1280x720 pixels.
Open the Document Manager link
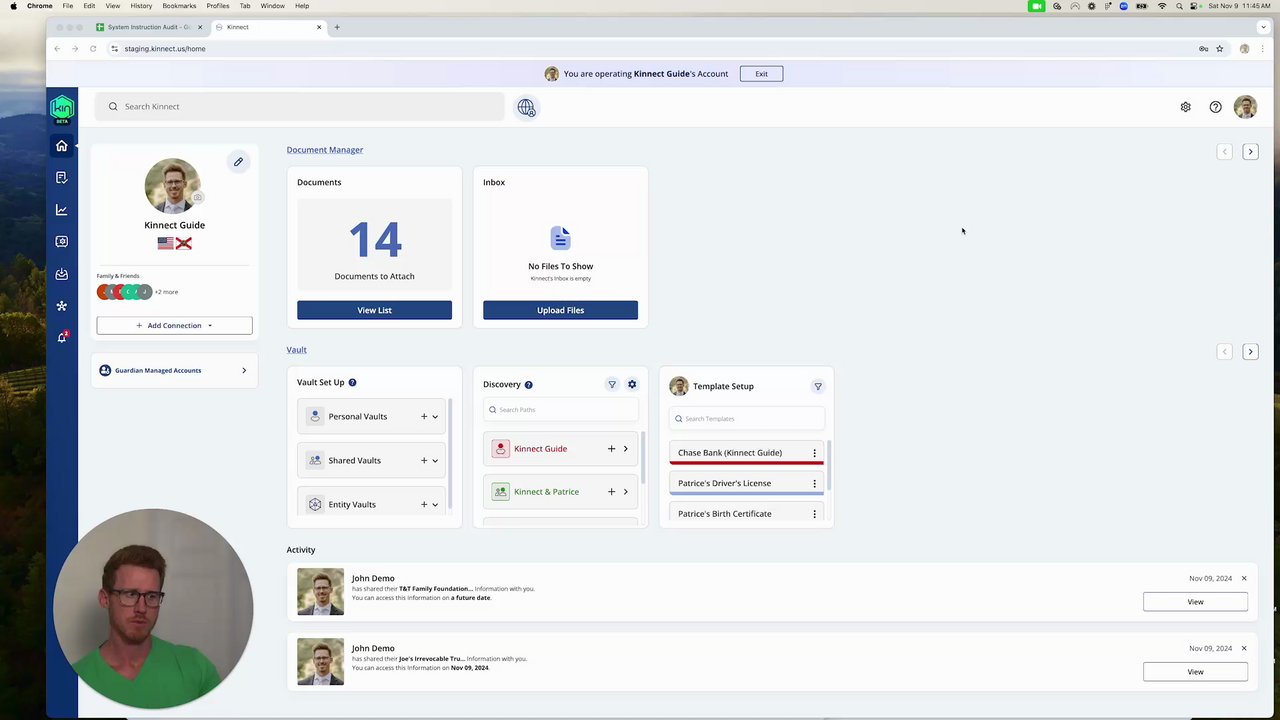325,150
